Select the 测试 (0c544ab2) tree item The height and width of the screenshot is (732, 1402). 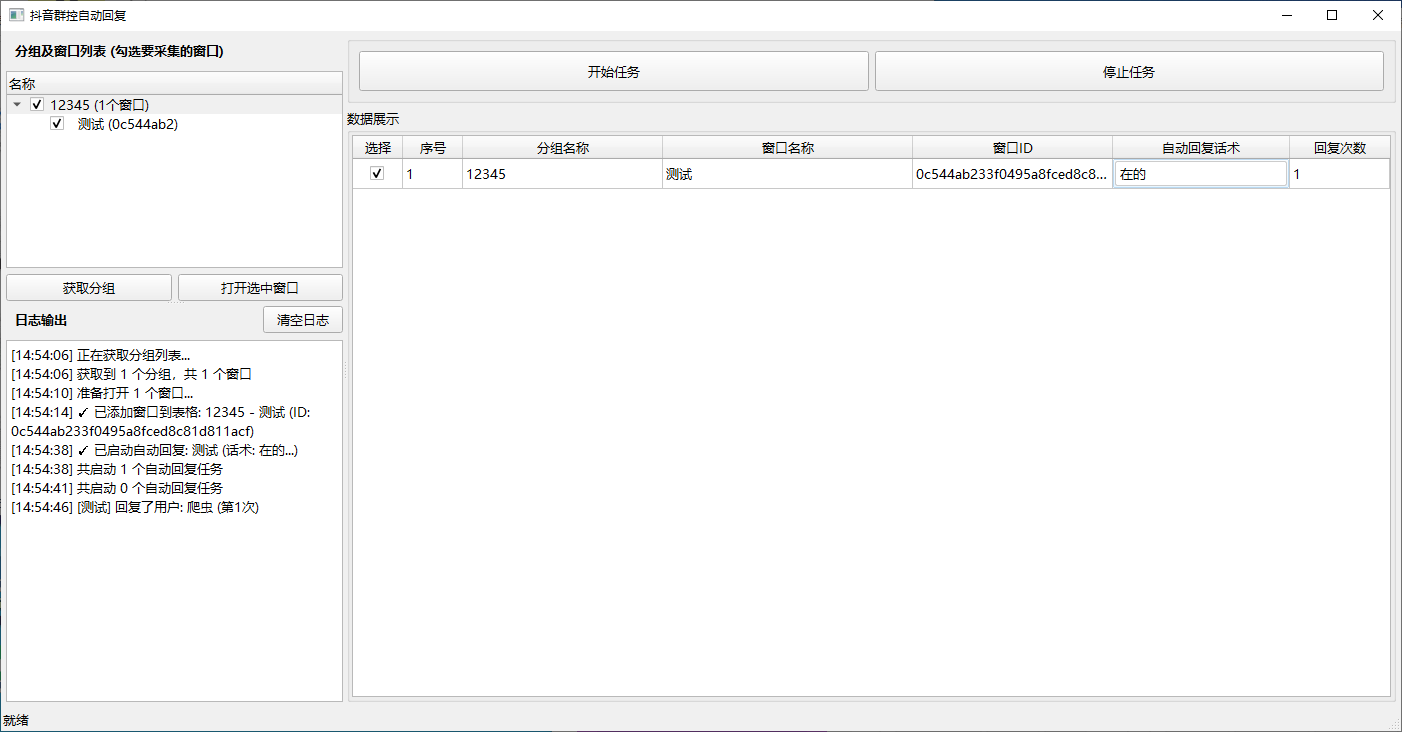[128, 124]
